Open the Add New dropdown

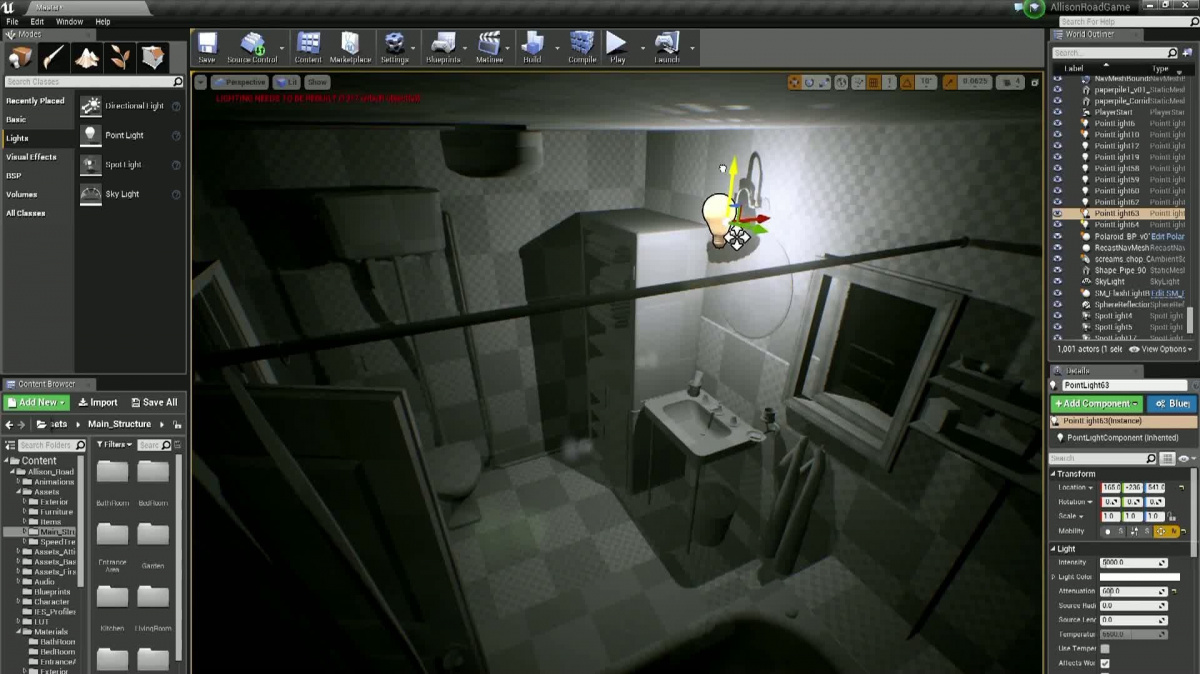pyautogui.click(x=36, y=402)
